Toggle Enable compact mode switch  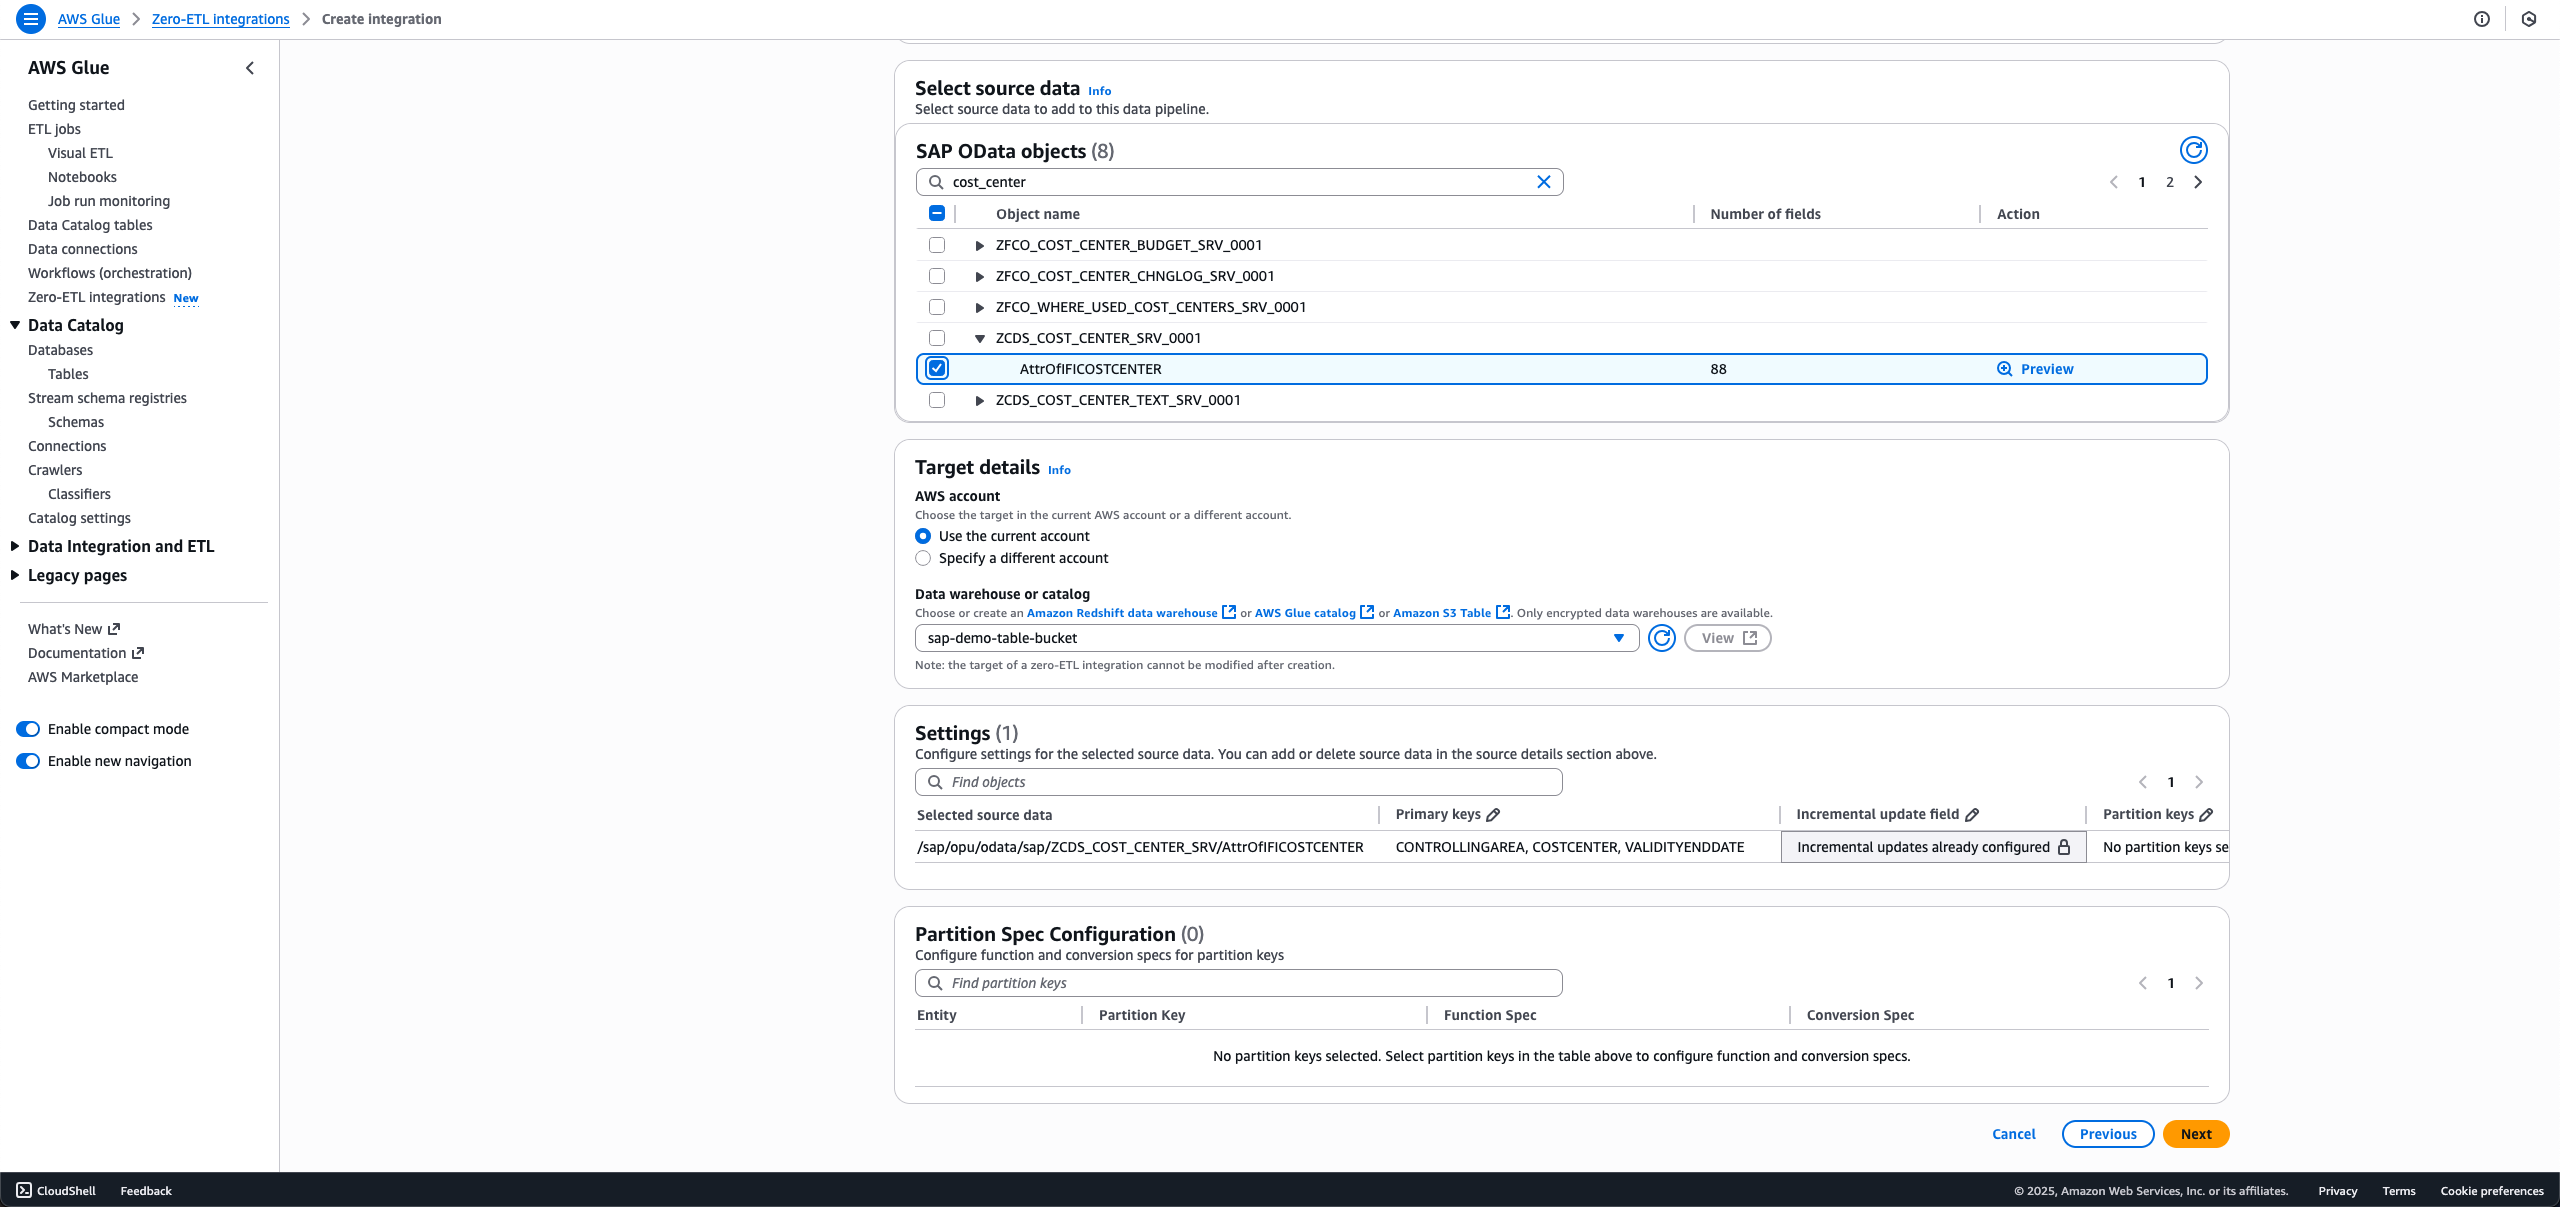click(x=28, y=729)
